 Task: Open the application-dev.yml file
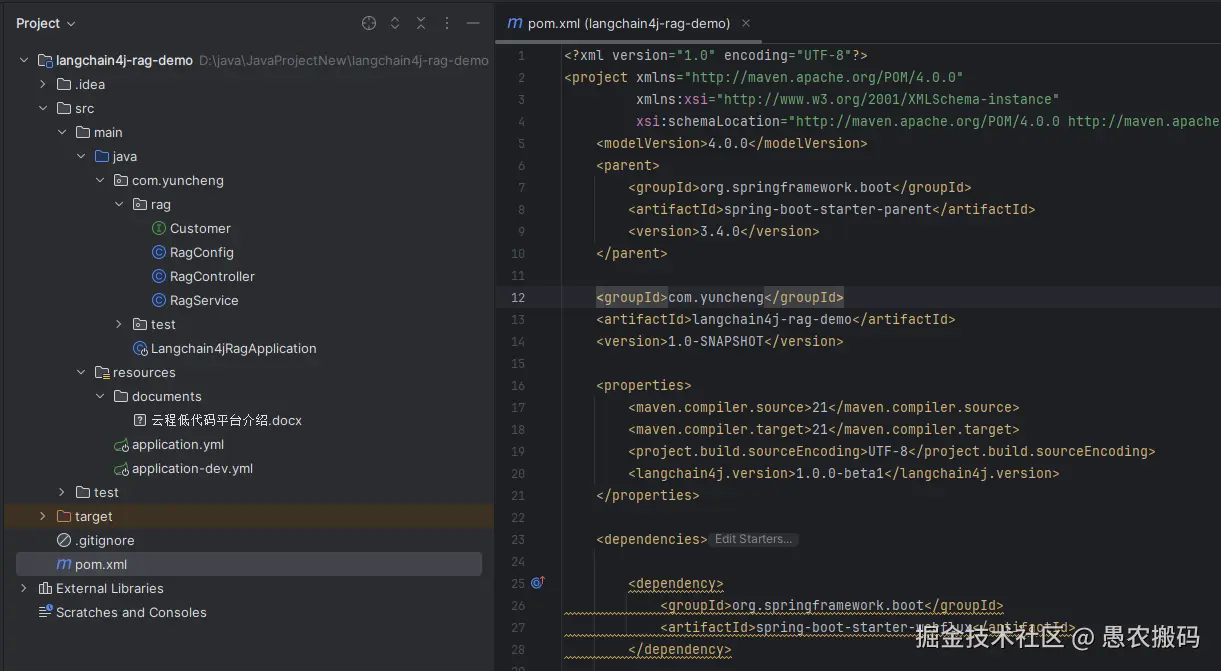click(x=192, y=468)
